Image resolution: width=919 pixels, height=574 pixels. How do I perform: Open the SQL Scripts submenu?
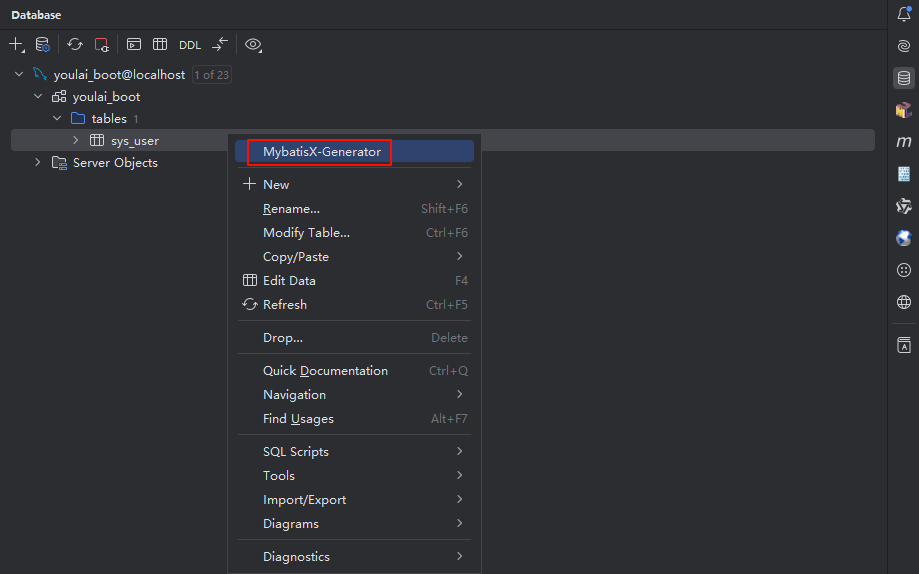296,452
